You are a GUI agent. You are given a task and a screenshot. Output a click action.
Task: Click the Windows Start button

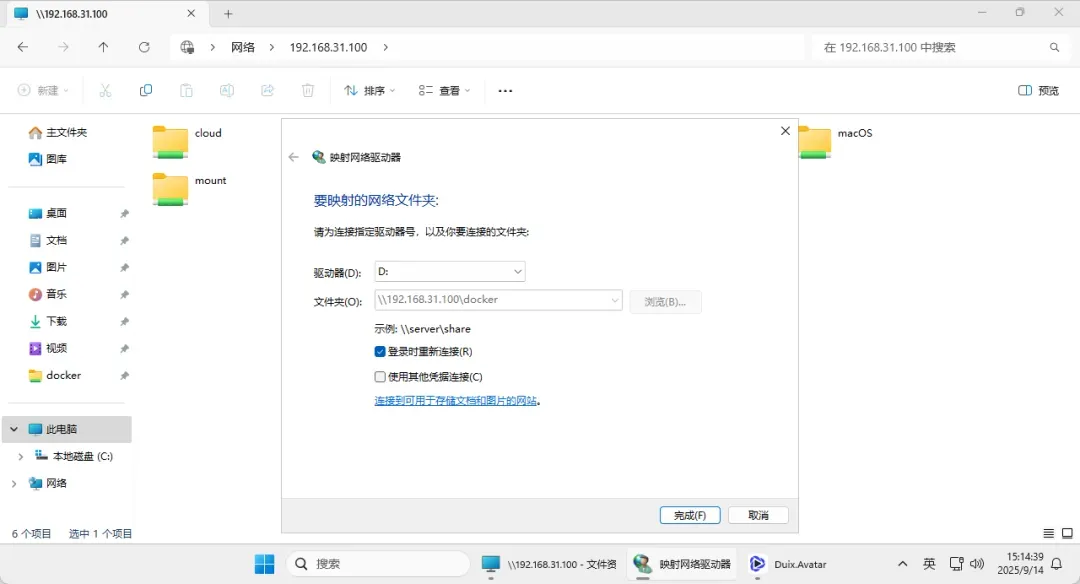[x=264, y=564]
